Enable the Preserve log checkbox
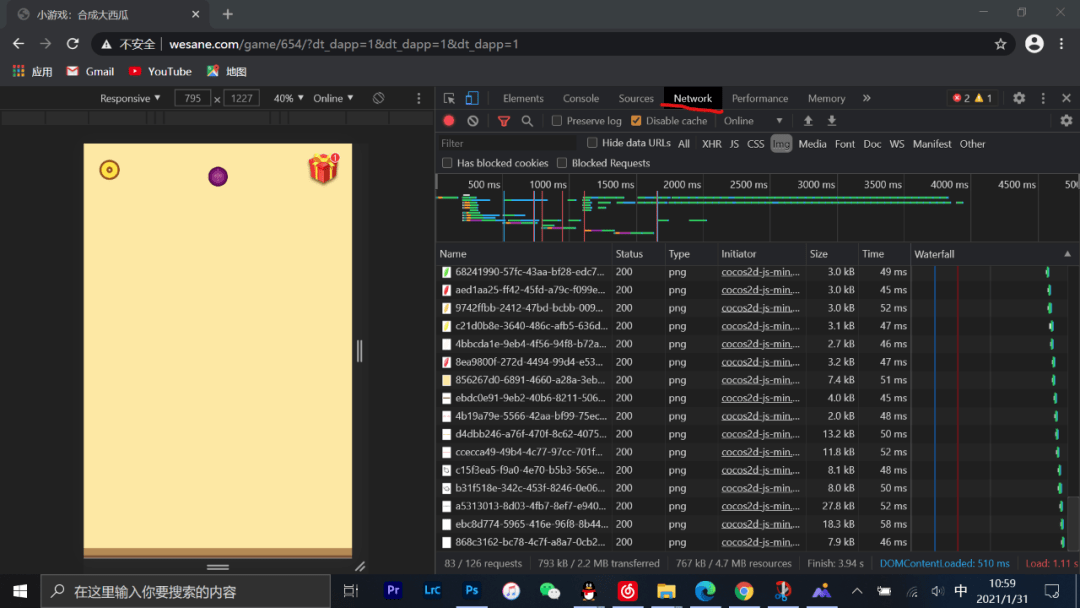Image resolution: width=1080 pixels, height=608 pixels. coord(557,120)
